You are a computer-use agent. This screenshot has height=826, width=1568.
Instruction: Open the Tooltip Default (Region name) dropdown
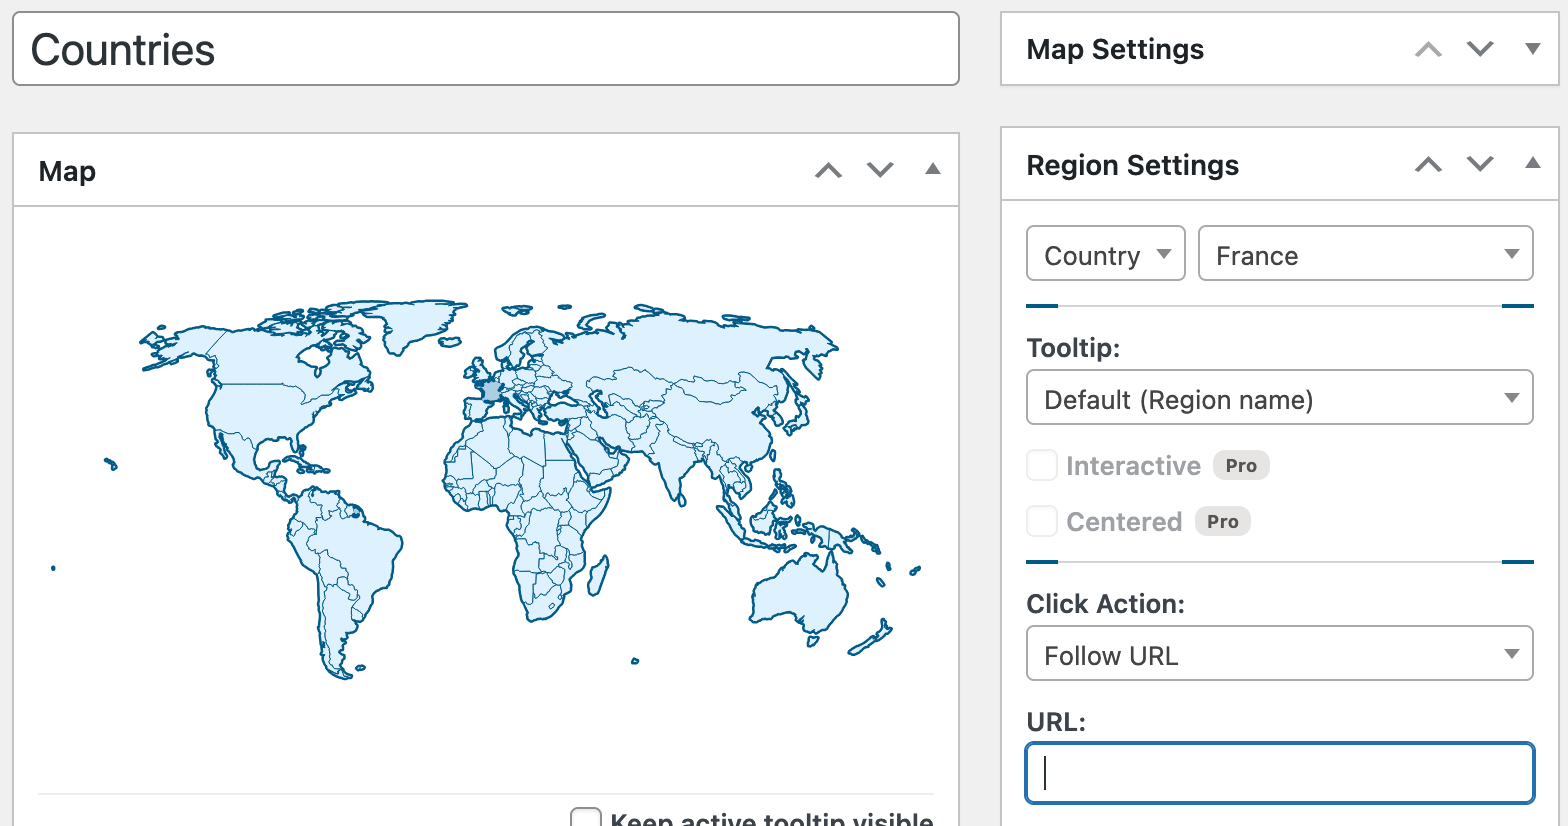click(x=1279, y=398)
